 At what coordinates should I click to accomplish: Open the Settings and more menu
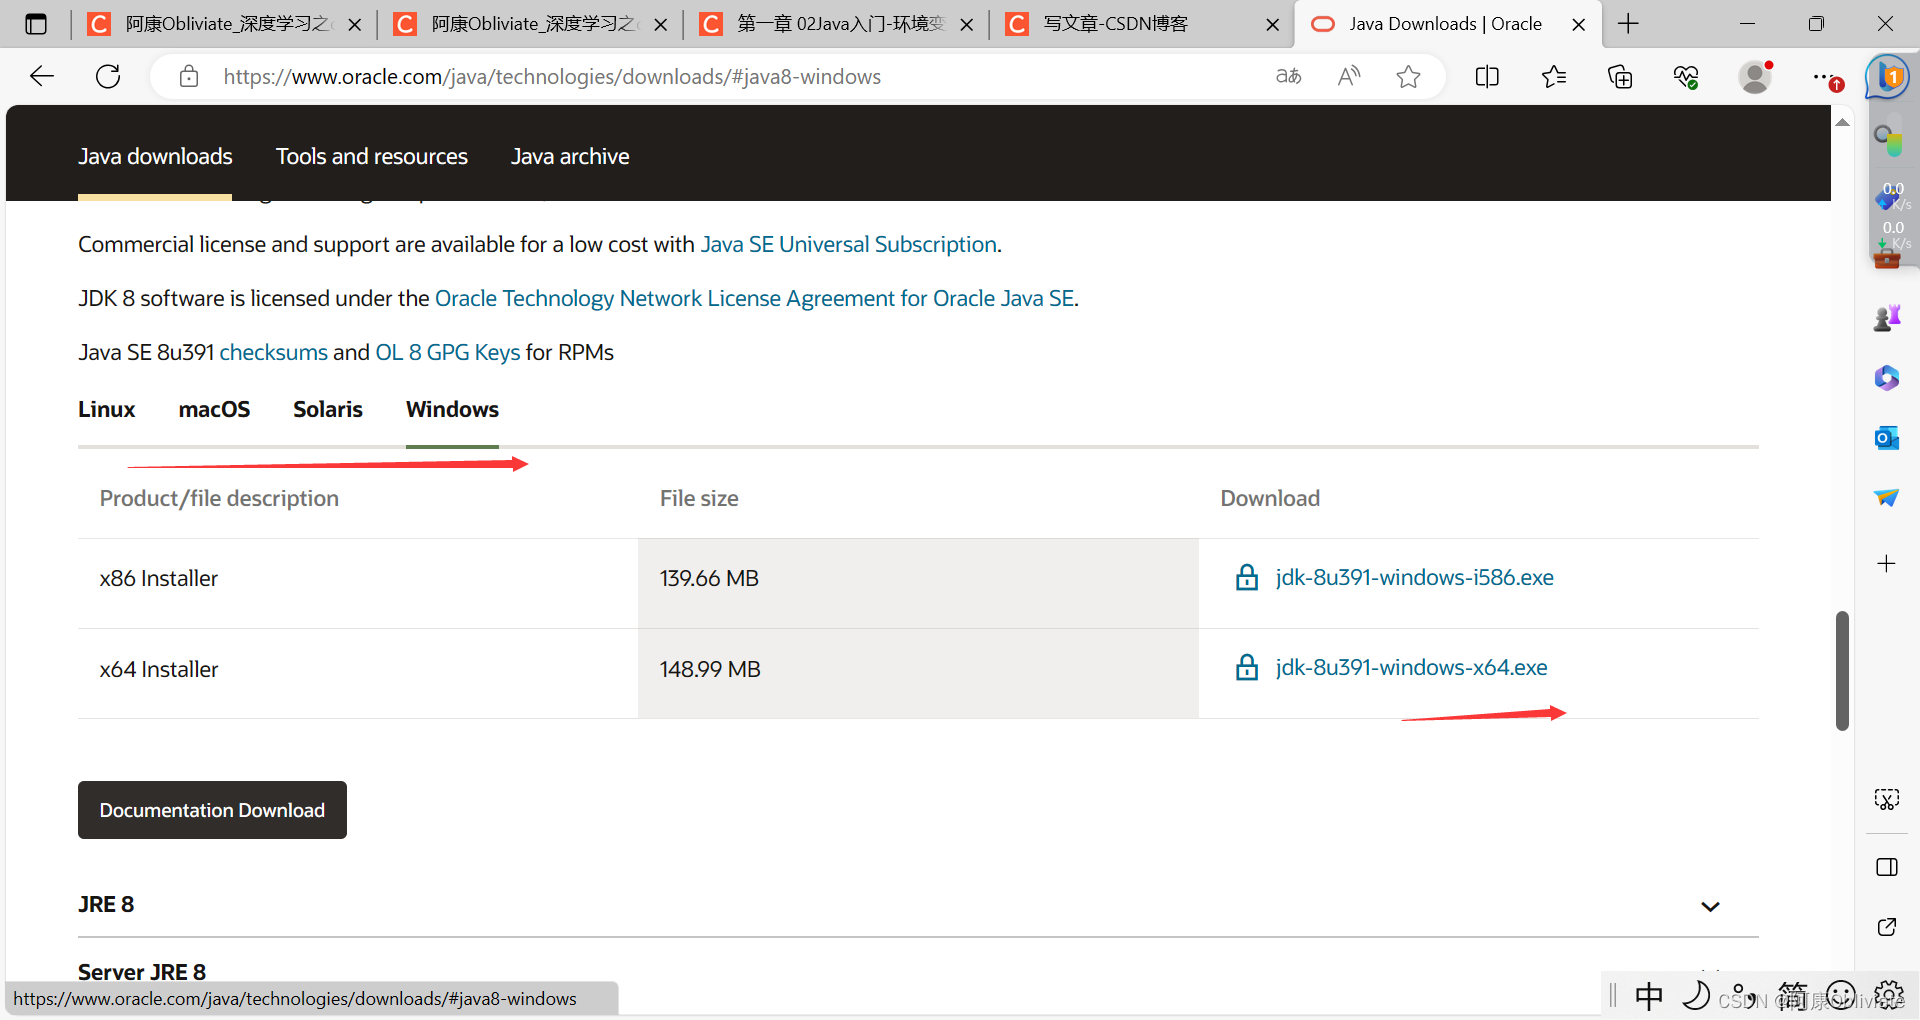coord(1824,76)
